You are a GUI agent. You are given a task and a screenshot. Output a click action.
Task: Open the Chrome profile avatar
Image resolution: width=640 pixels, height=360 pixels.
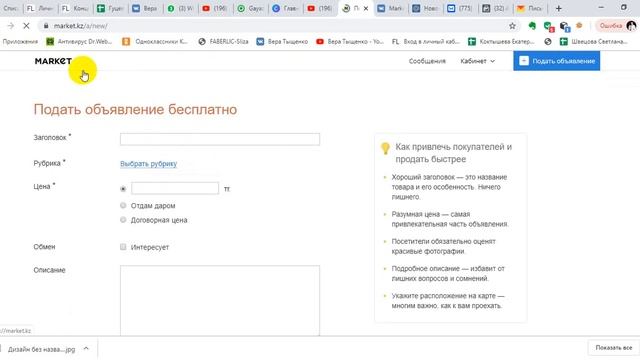click(x=631, y=26)
